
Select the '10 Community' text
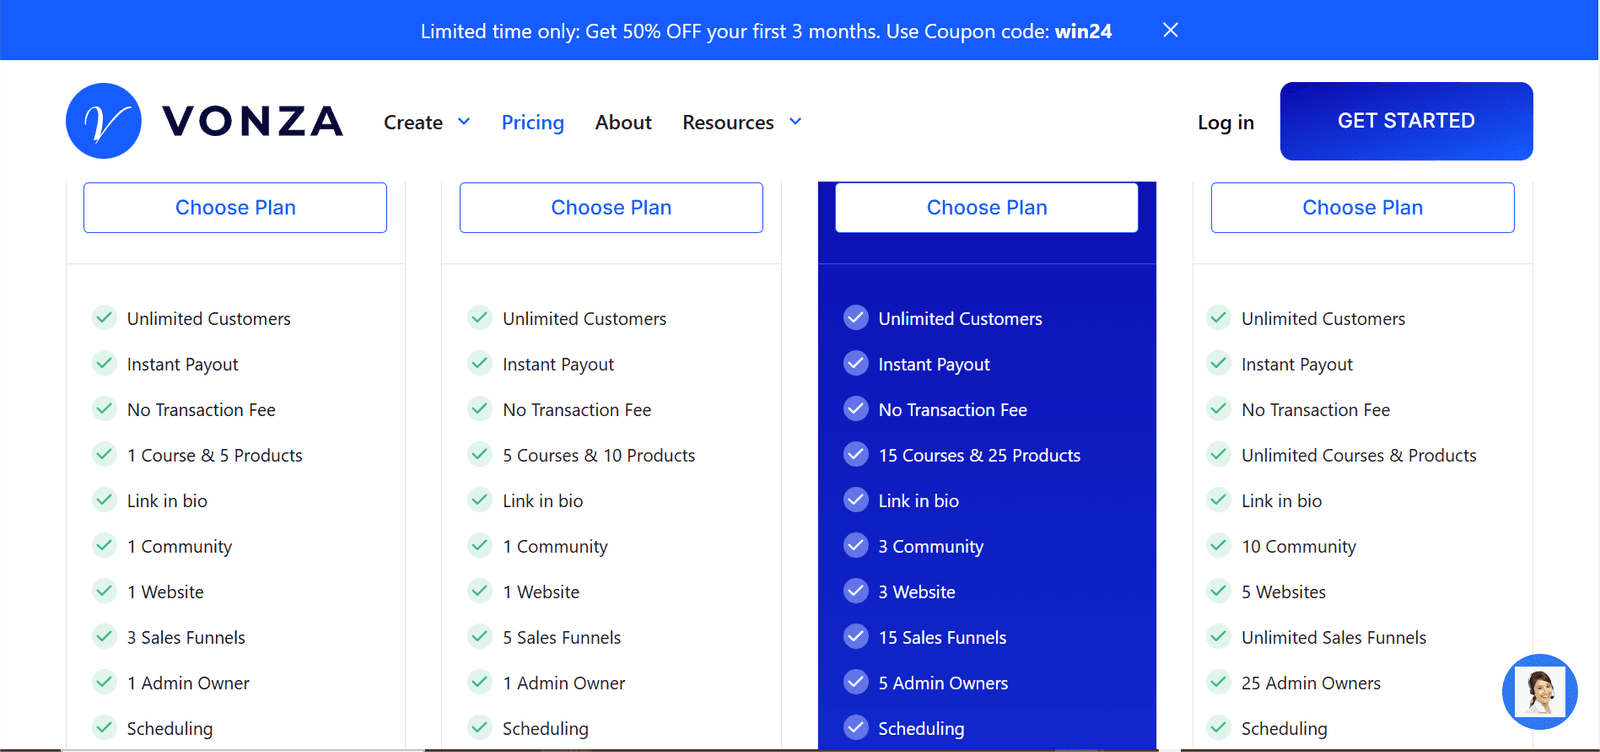click(1299, 547)
